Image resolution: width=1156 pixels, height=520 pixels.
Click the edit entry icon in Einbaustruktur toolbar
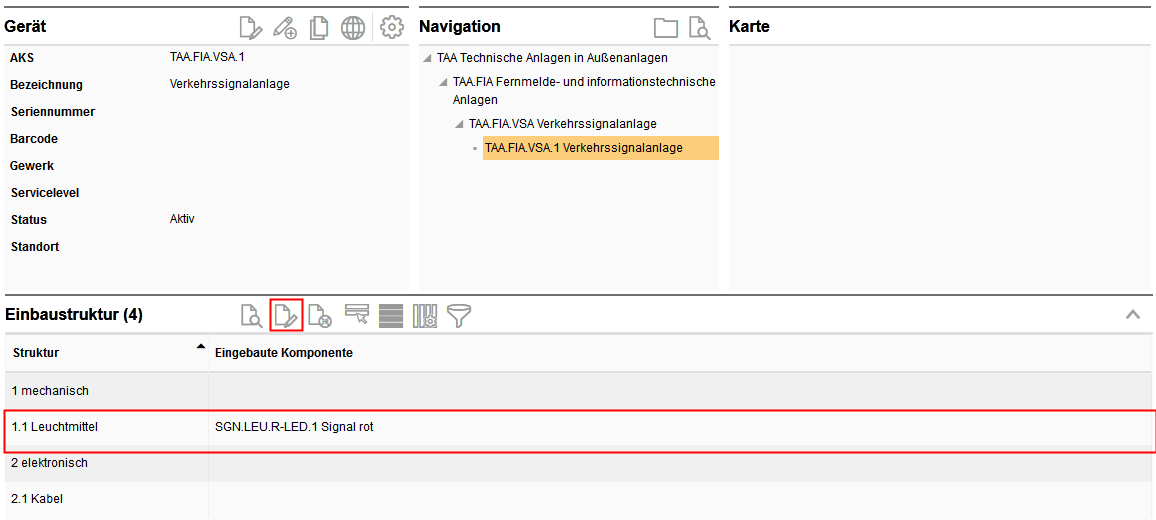point(286,316)
